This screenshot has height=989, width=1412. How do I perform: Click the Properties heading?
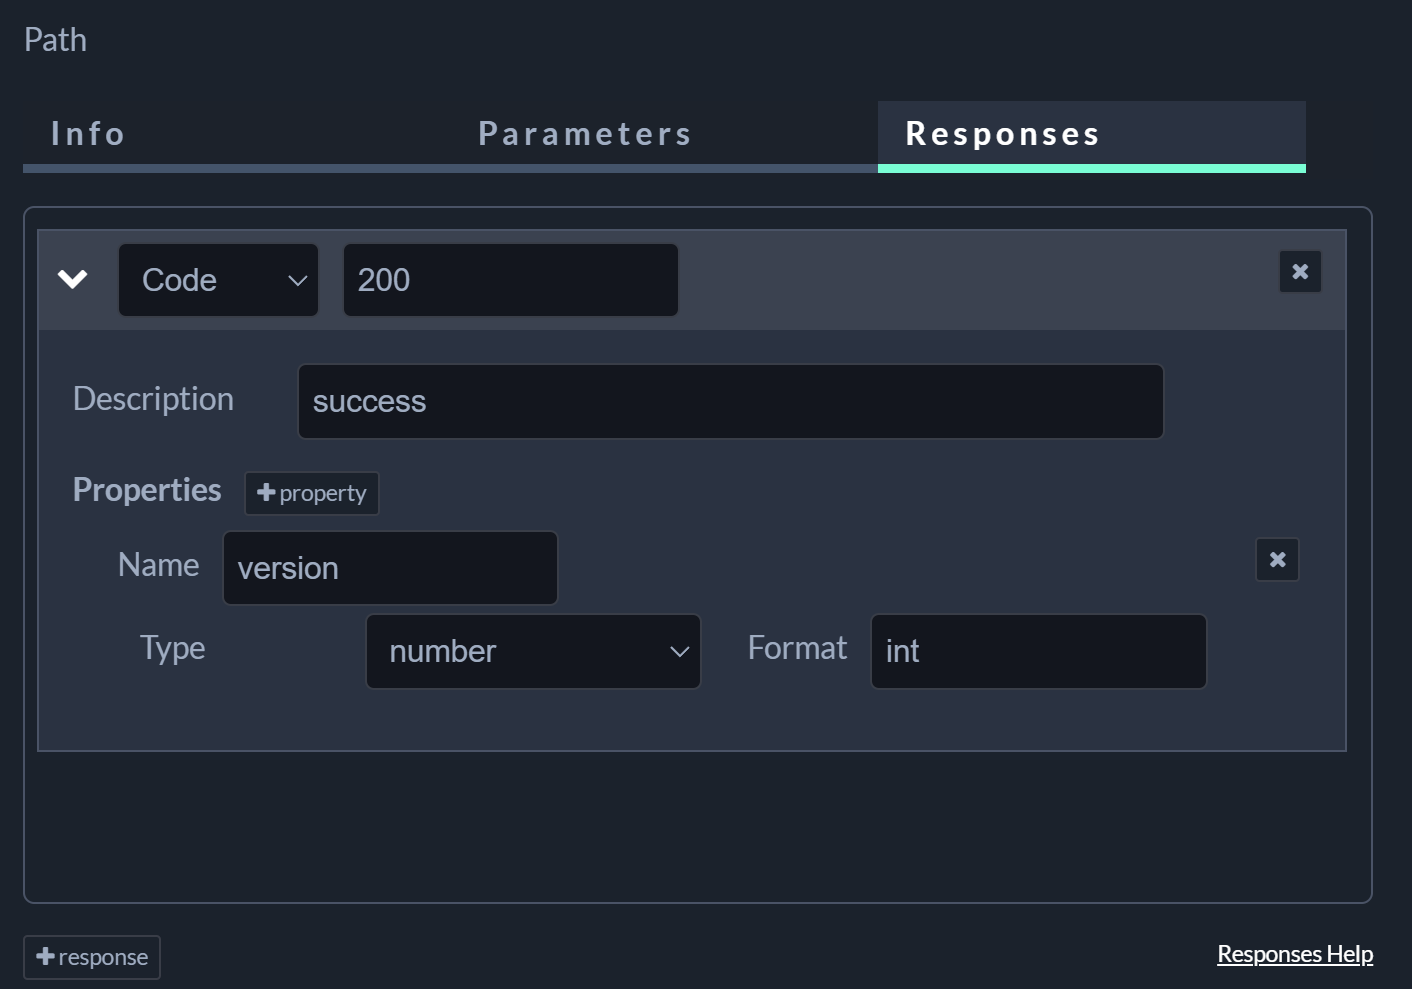[147, 490]
